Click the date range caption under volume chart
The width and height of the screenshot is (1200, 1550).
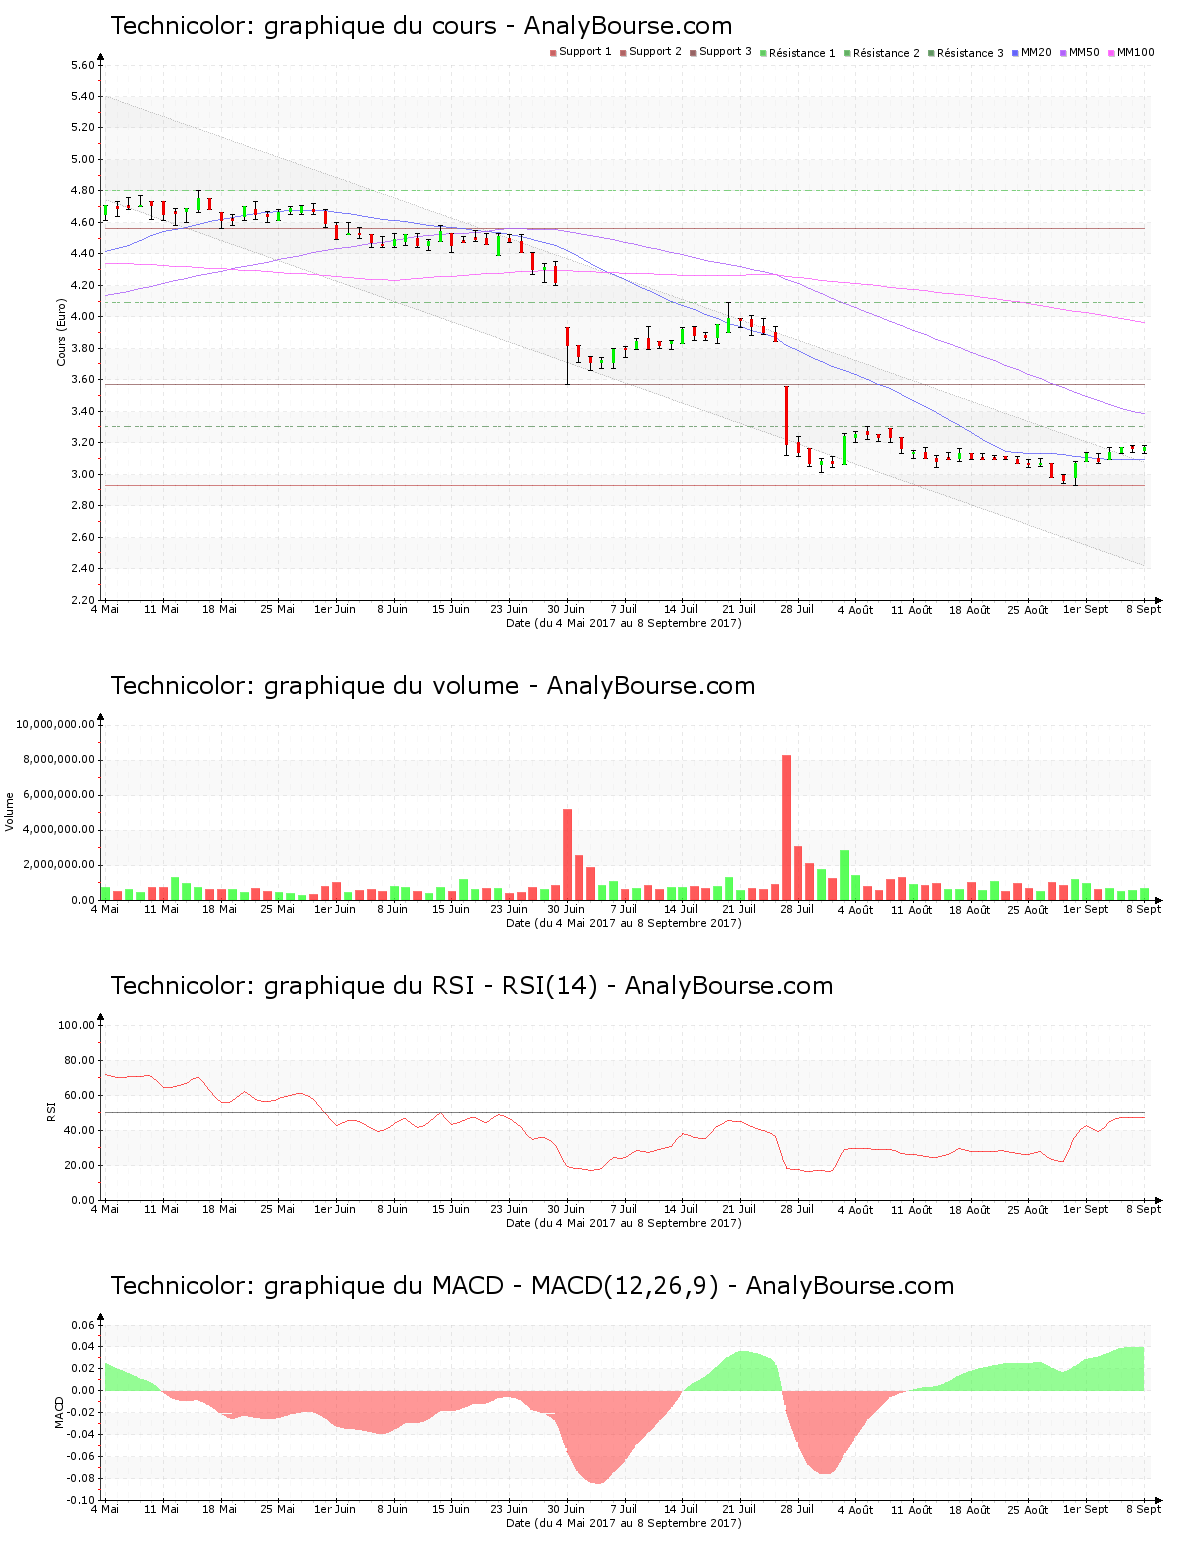(x=624, y=923)
